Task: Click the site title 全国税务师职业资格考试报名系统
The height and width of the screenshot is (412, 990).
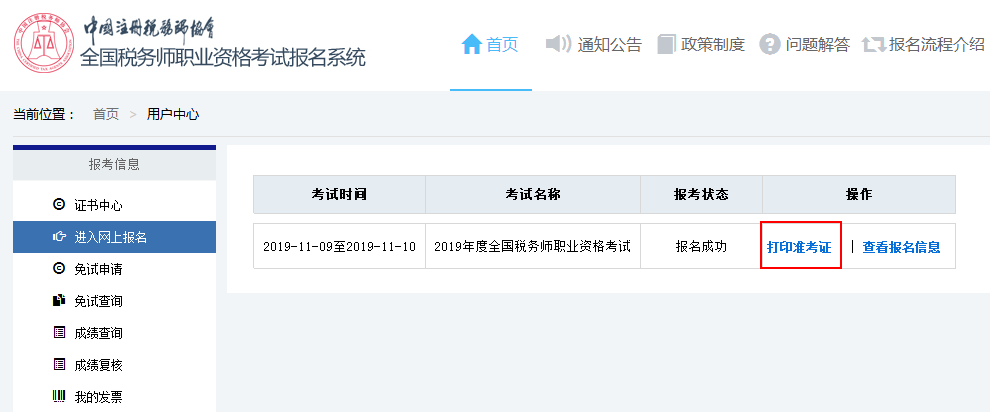Action: click(222, 59)
